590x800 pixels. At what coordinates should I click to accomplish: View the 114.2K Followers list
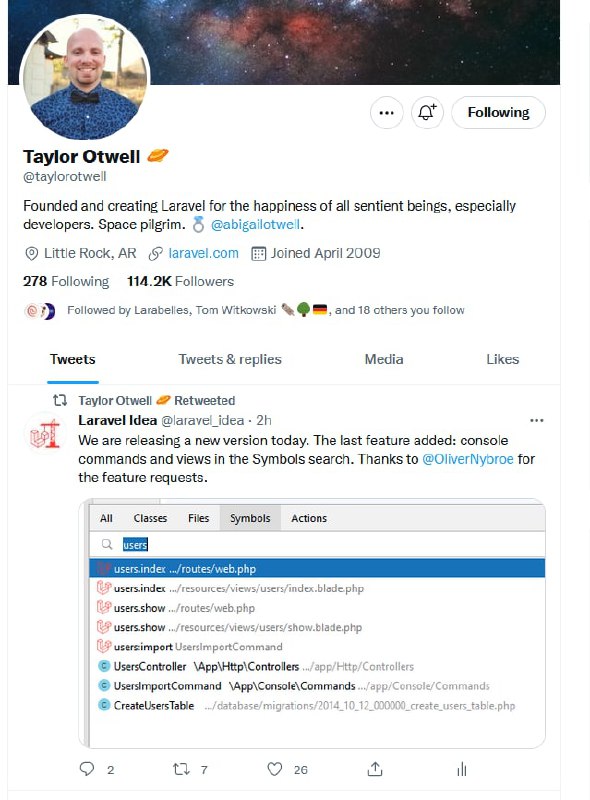pos(180,281)
